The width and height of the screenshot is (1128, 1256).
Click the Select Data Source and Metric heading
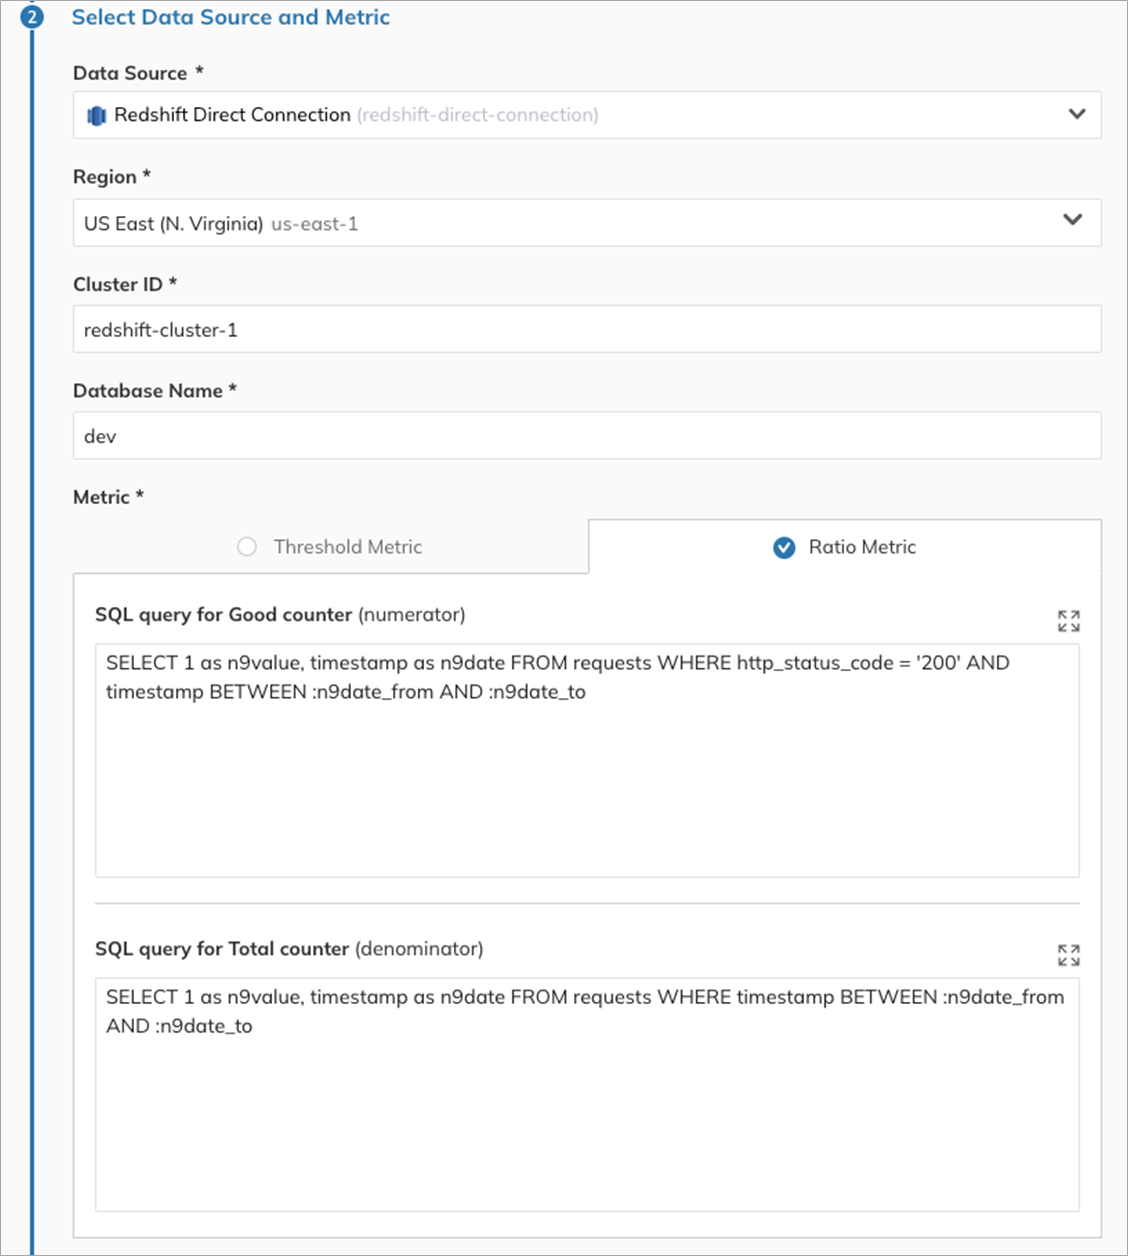[231, 17]
